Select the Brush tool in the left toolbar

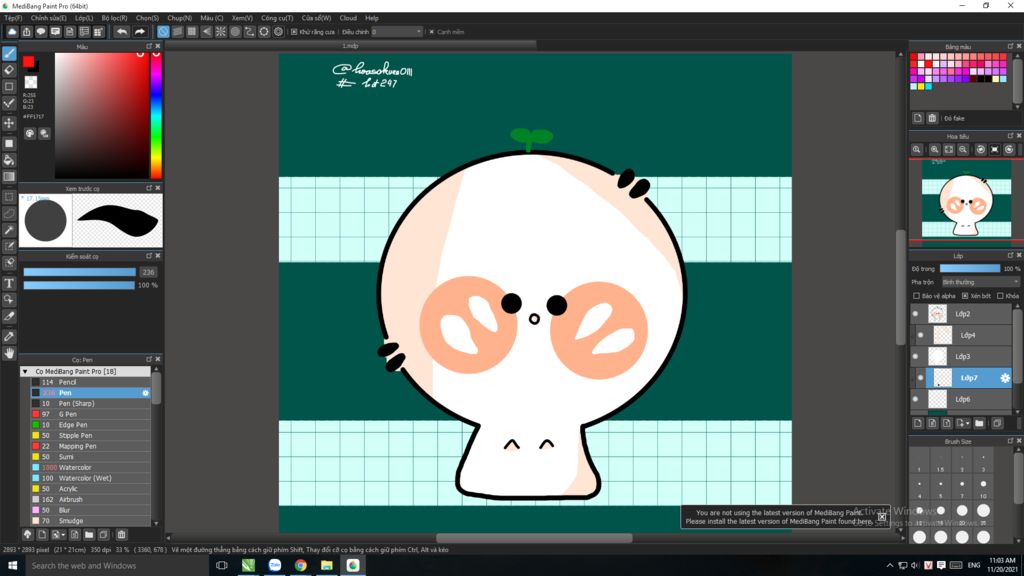[9, 54]
